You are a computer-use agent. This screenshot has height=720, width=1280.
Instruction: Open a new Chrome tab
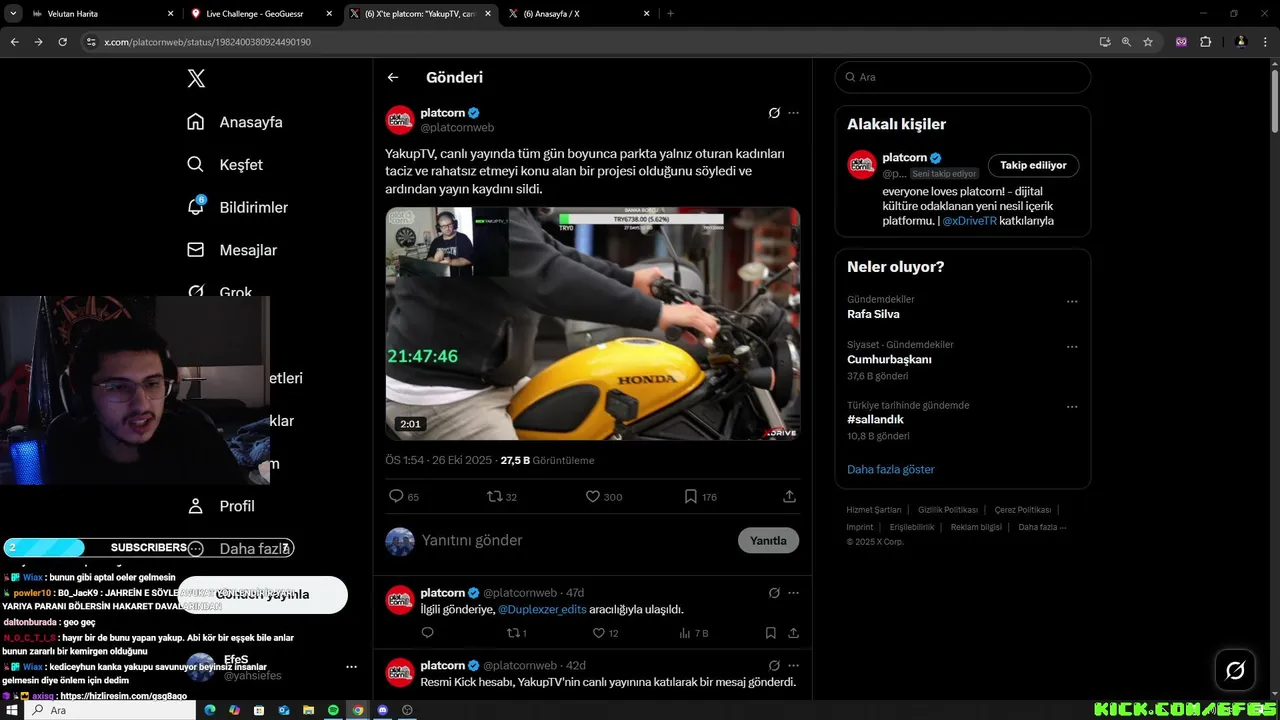[x=670, y=14]
